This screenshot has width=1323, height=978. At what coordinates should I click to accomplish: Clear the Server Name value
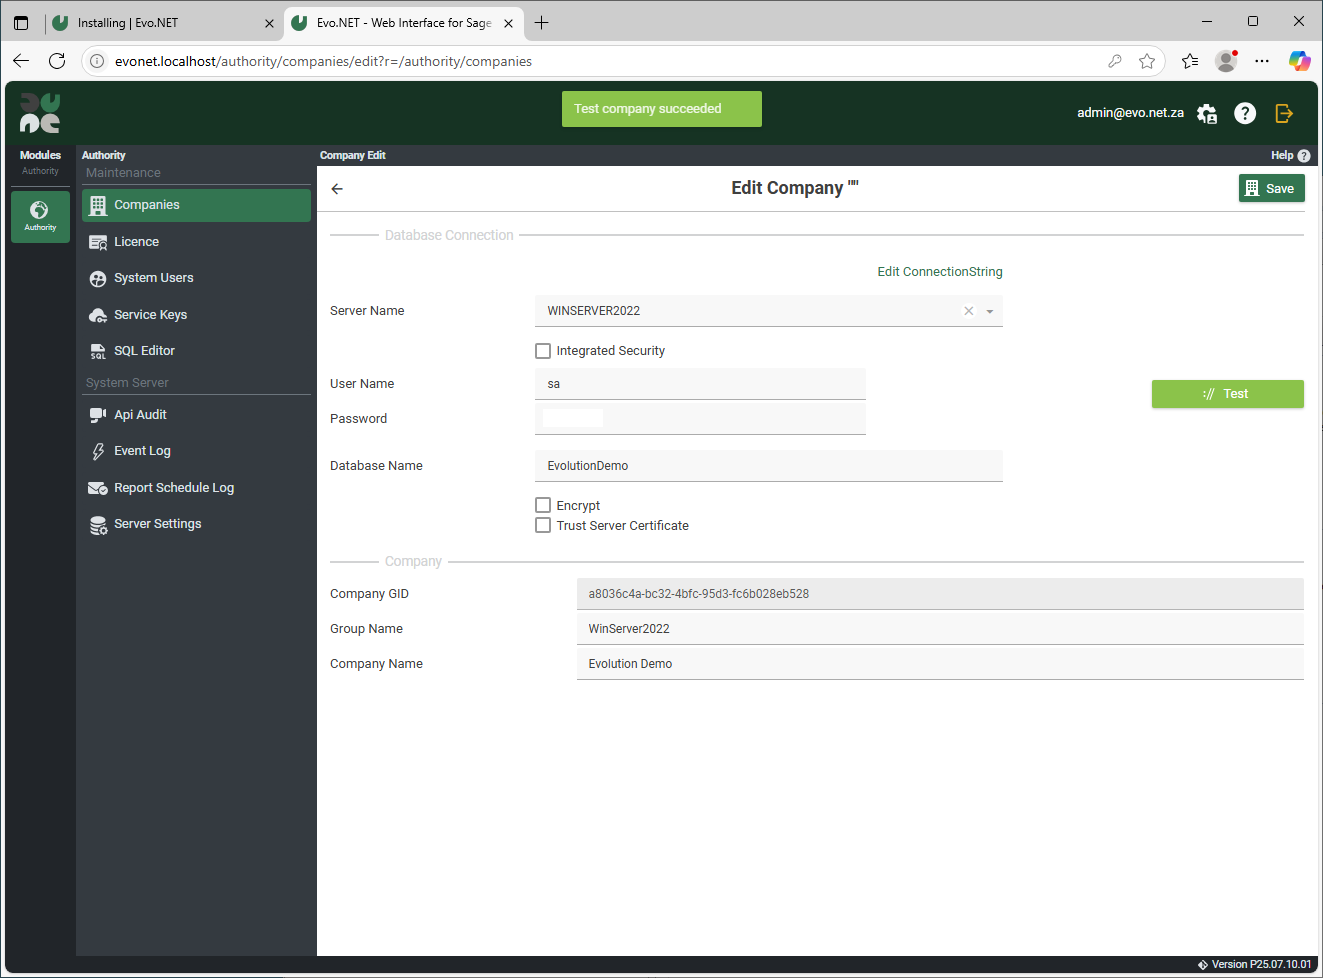click(x=968, y=311)
